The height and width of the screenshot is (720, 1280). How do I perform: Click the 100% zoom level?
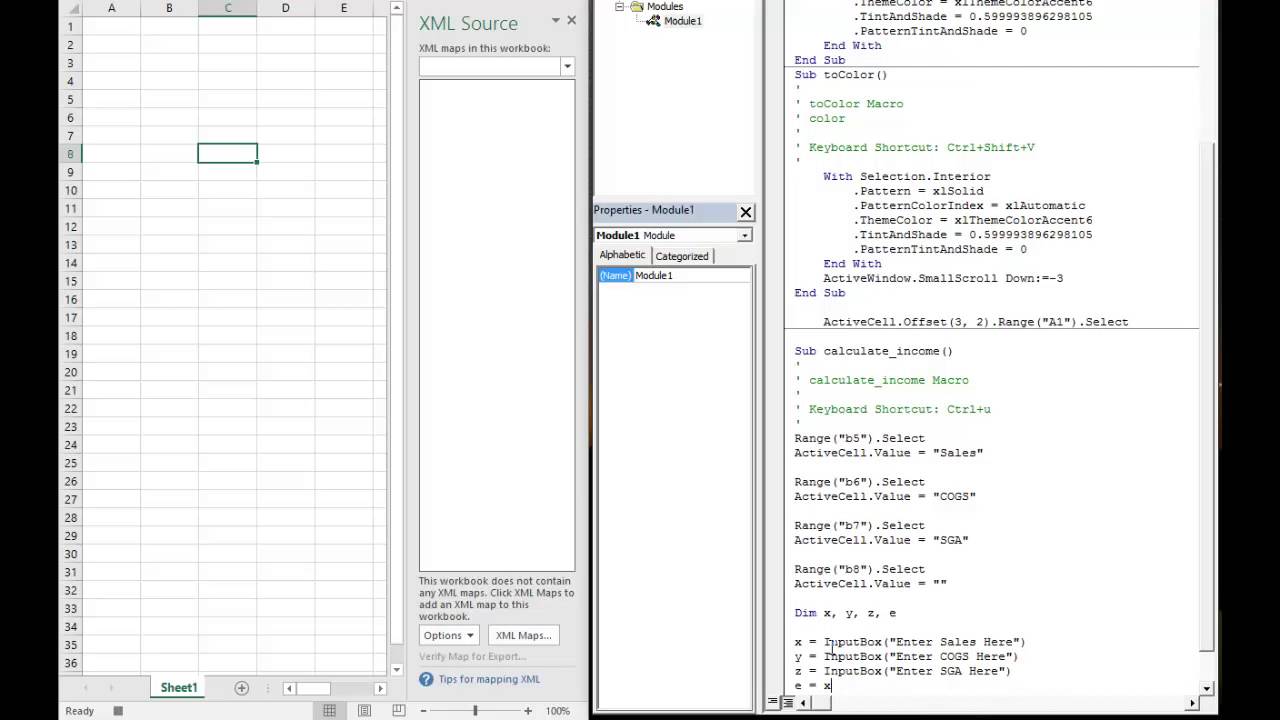[558, 711]
